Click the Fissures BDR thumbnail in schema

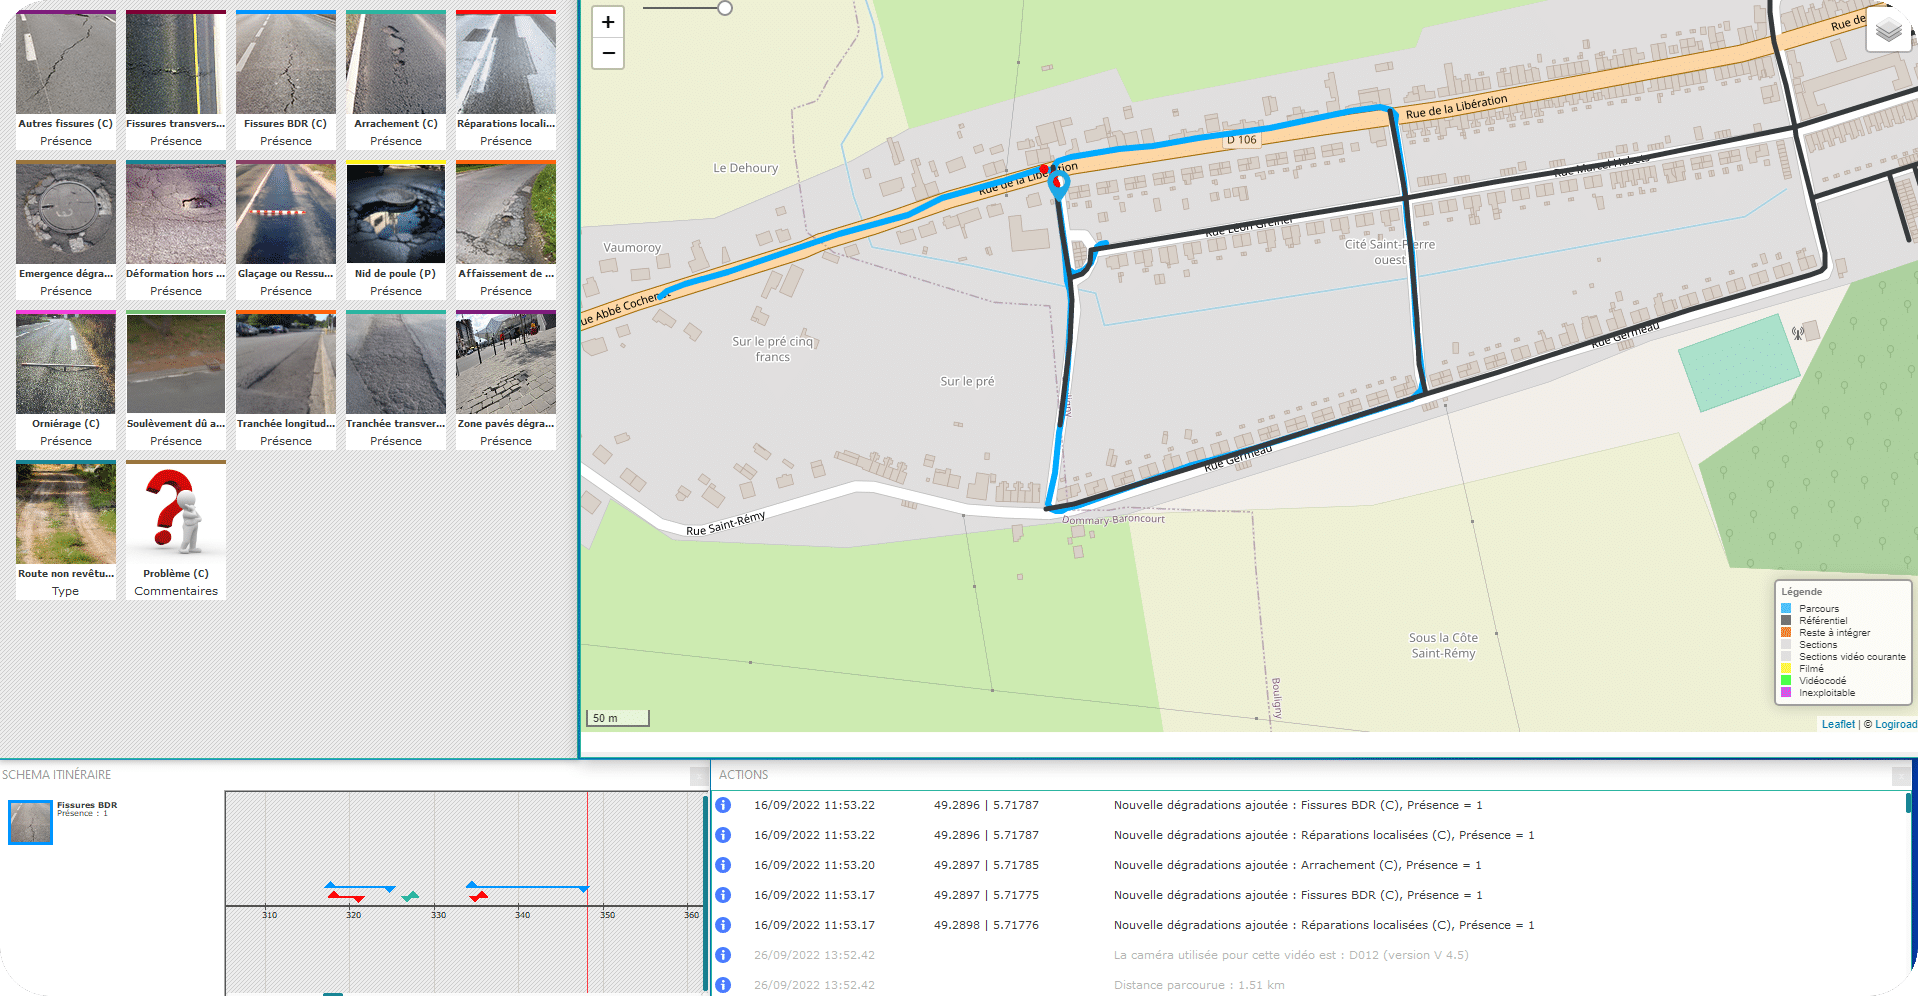pyautogui.click(x=30, y=822)
